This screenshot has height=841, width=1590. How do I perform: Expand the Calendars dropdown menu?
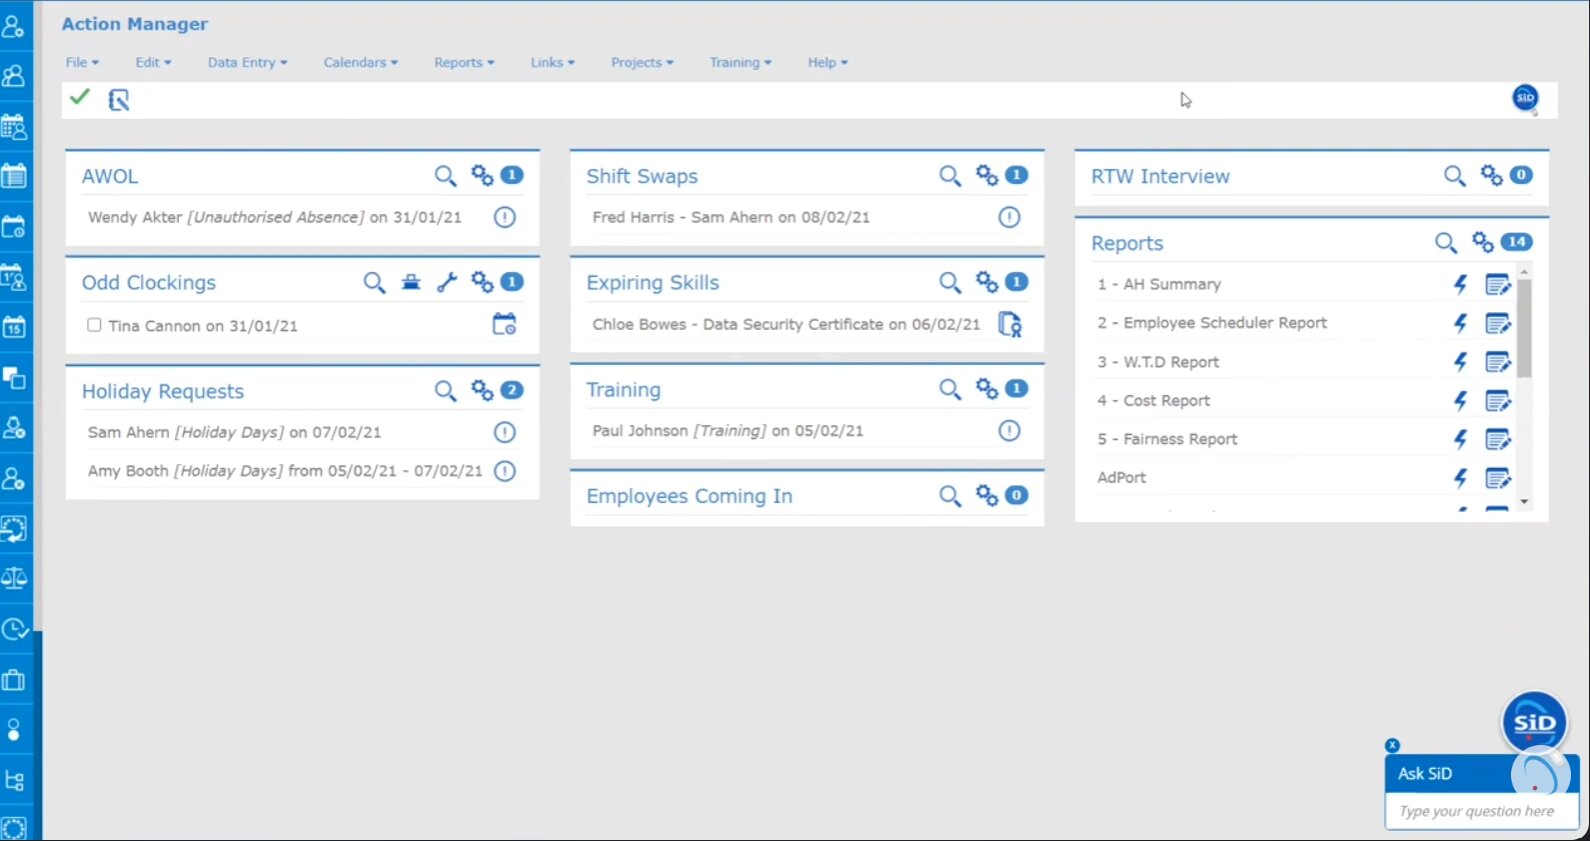360,62
